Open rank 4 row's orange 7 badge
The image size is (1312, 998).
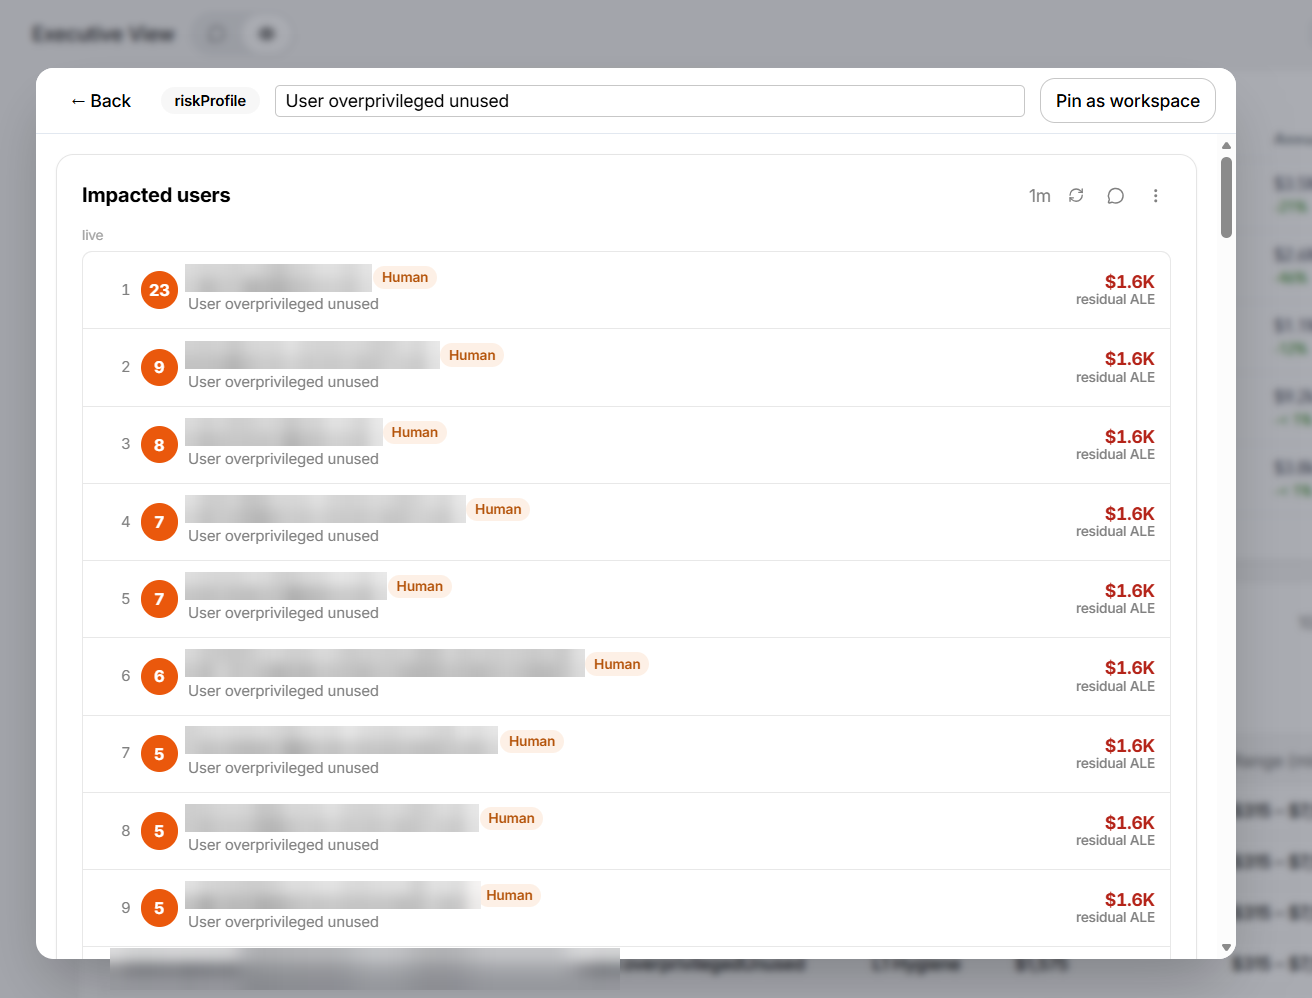159,522
